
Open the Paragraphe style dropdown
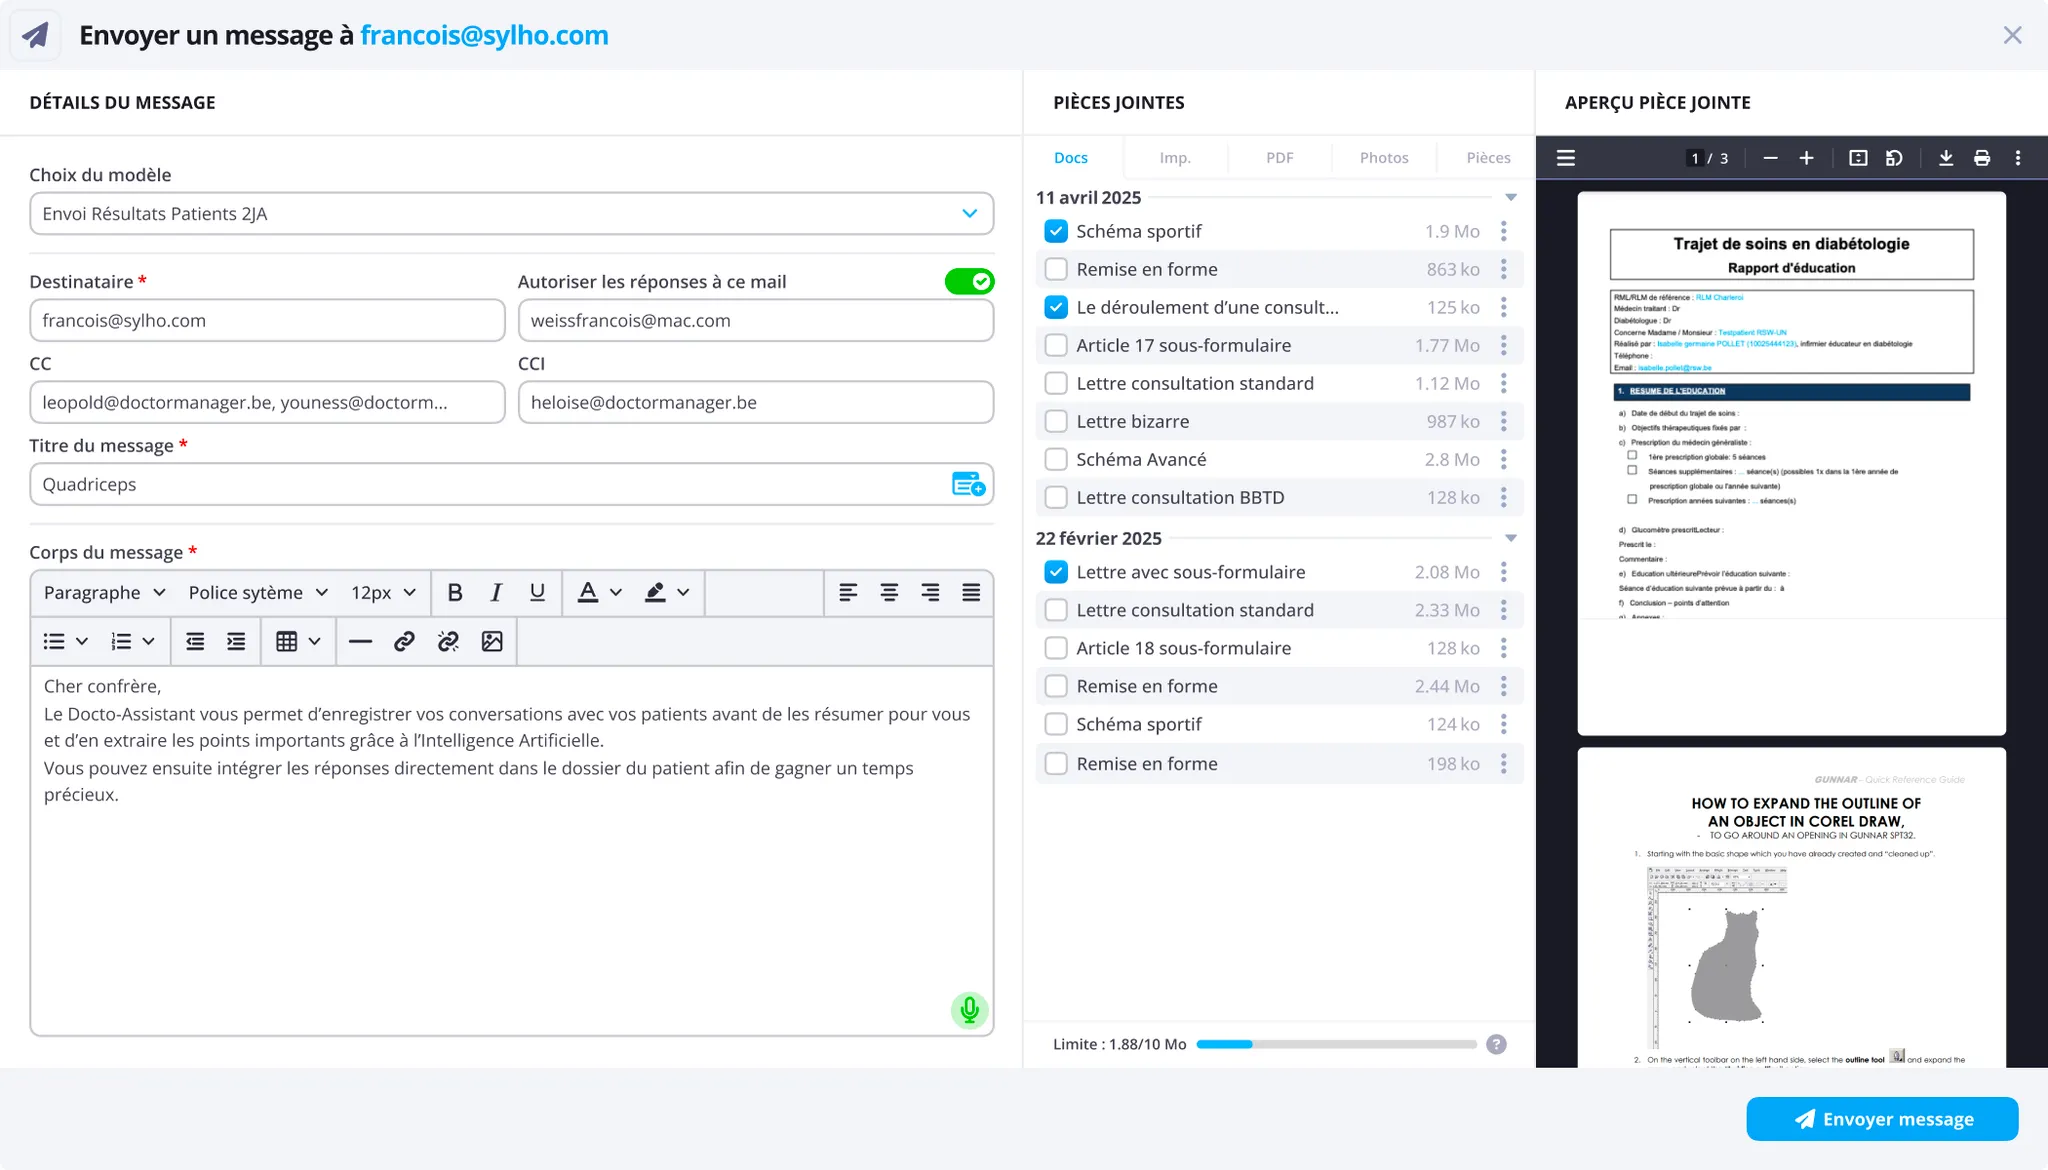(x=104, y=593)
